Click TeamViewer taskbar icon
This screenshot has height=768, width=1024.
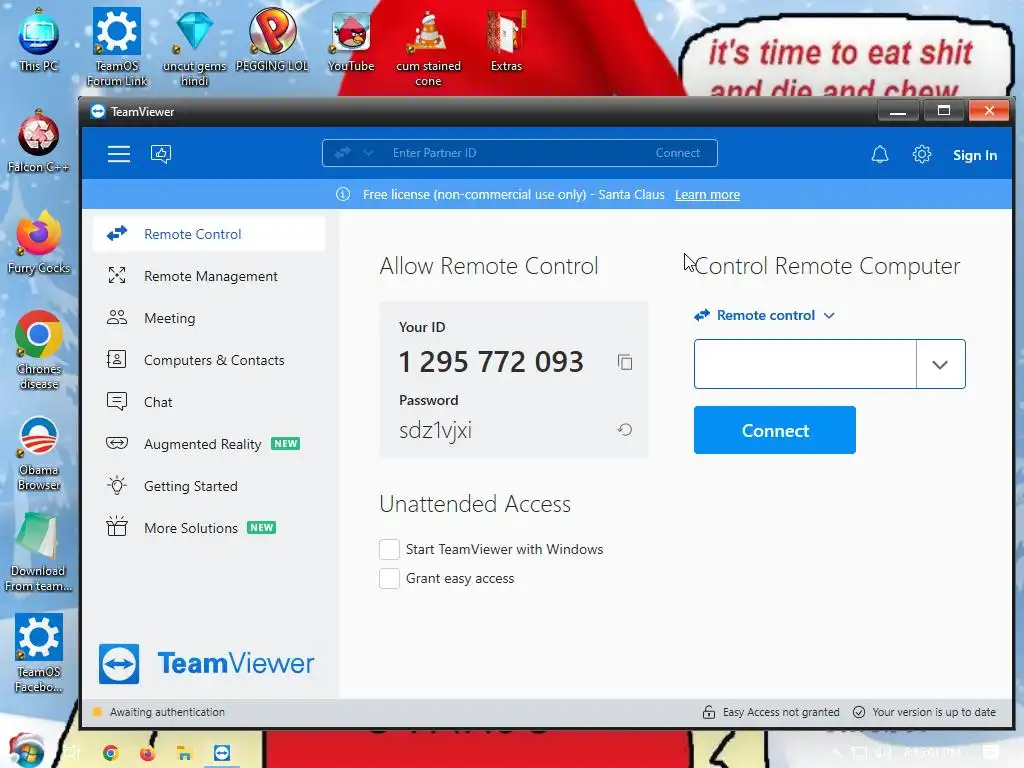[222, 753]
